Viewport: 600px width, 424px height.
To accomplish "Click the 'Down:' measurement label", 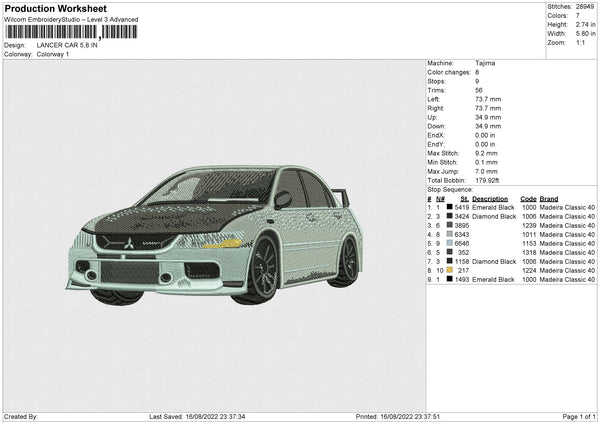I will (437, 126).
